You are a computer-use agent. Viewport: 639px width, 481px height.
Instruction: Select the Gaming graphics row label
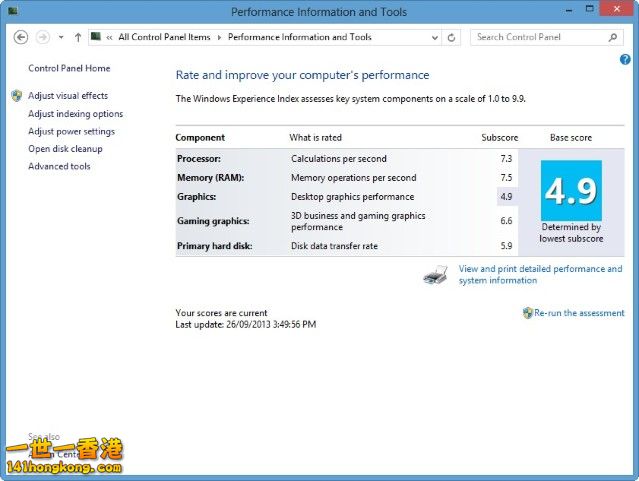click(213, 221)
